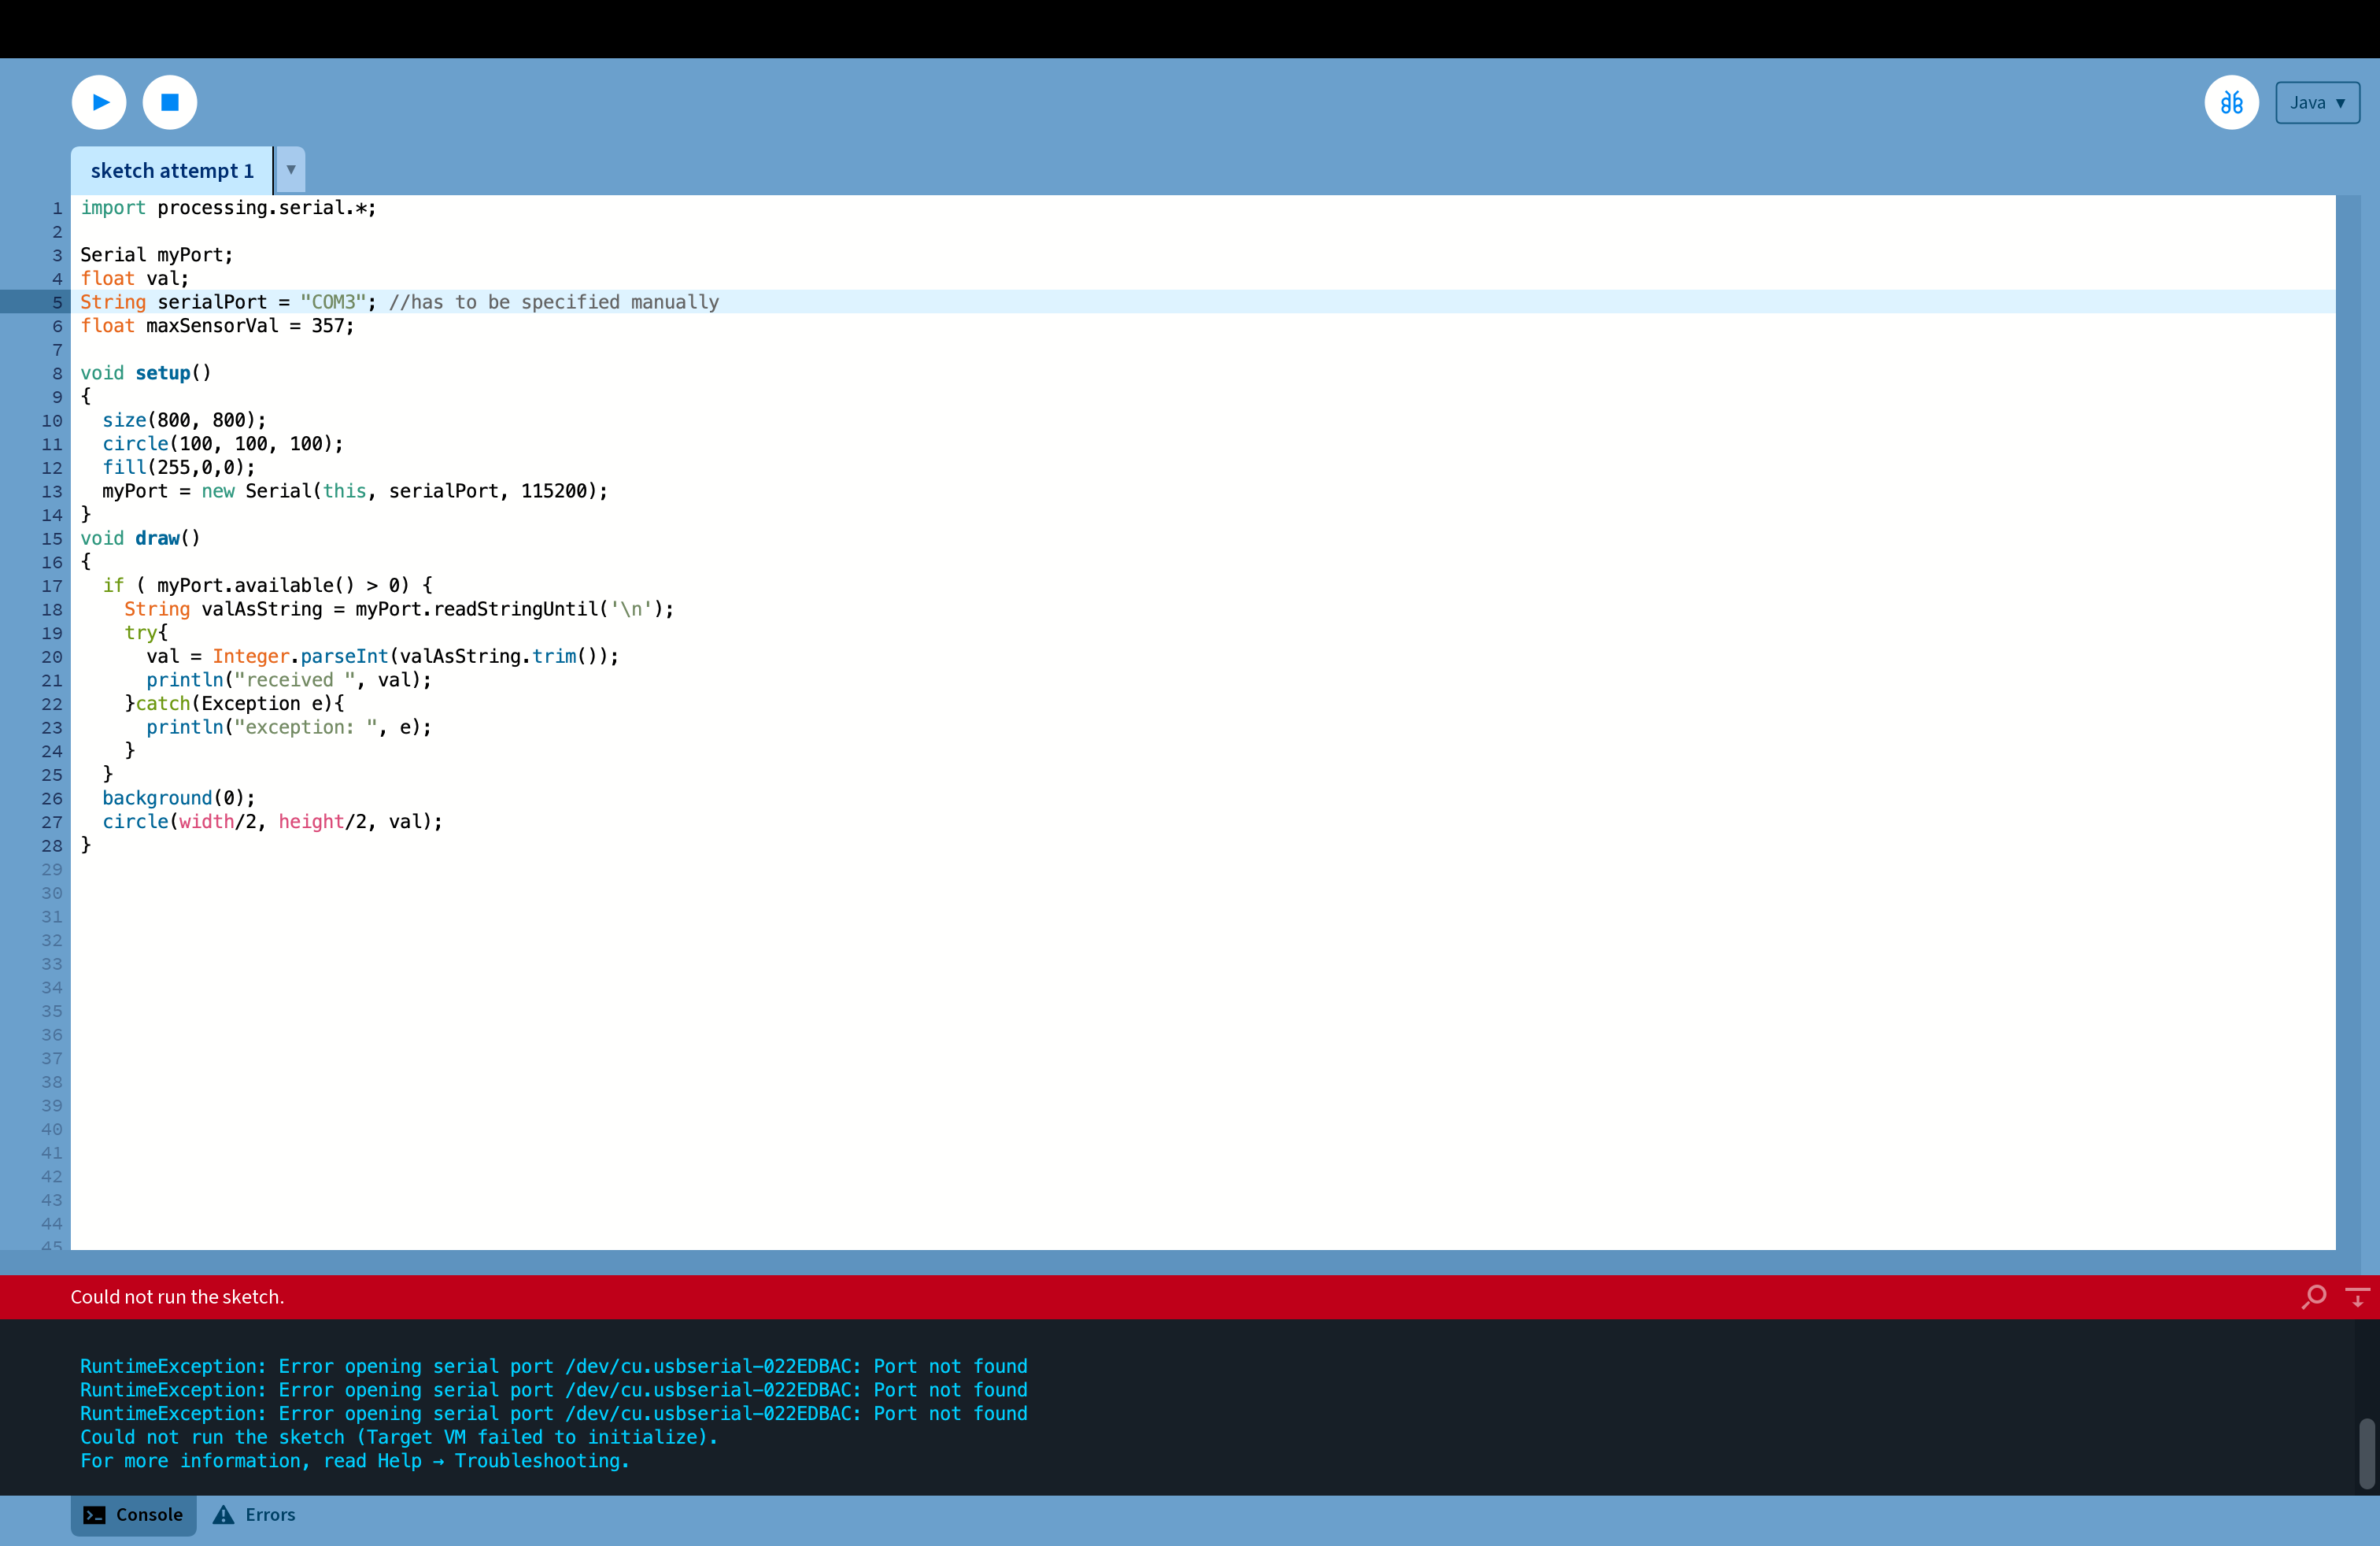
Task: Click the 'Could not run the sketch.' status message
Action: pos(177,1297)
